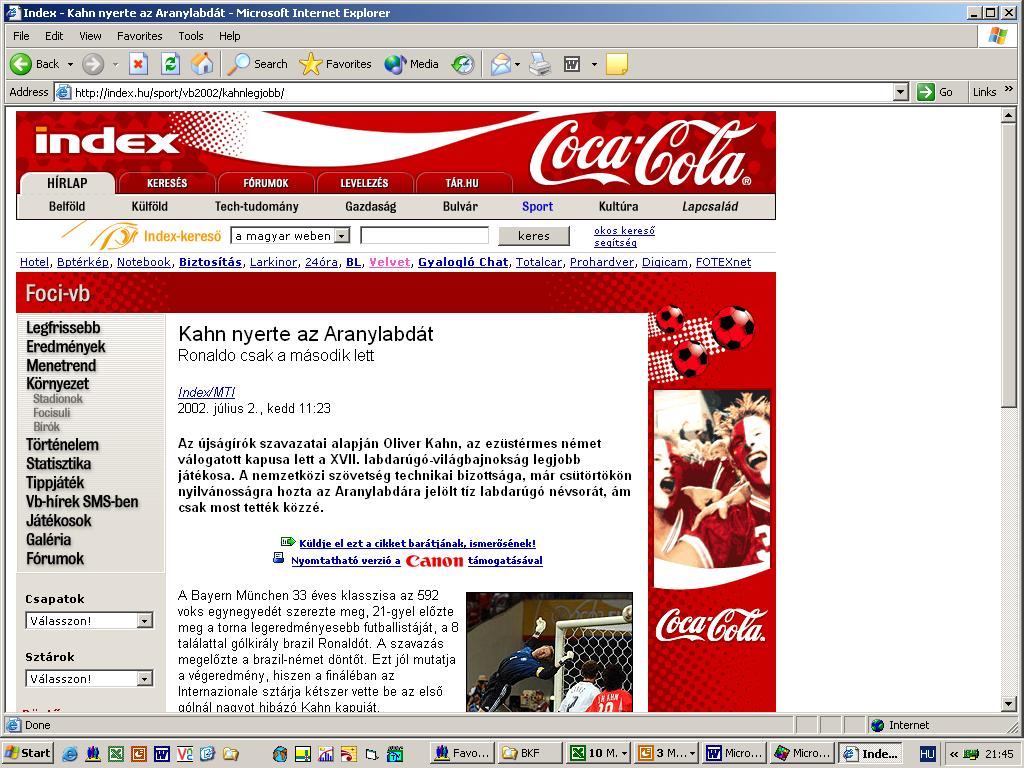1024x768 pixels.
Task: Open the Kultúra section
Action: coord(618,206)
